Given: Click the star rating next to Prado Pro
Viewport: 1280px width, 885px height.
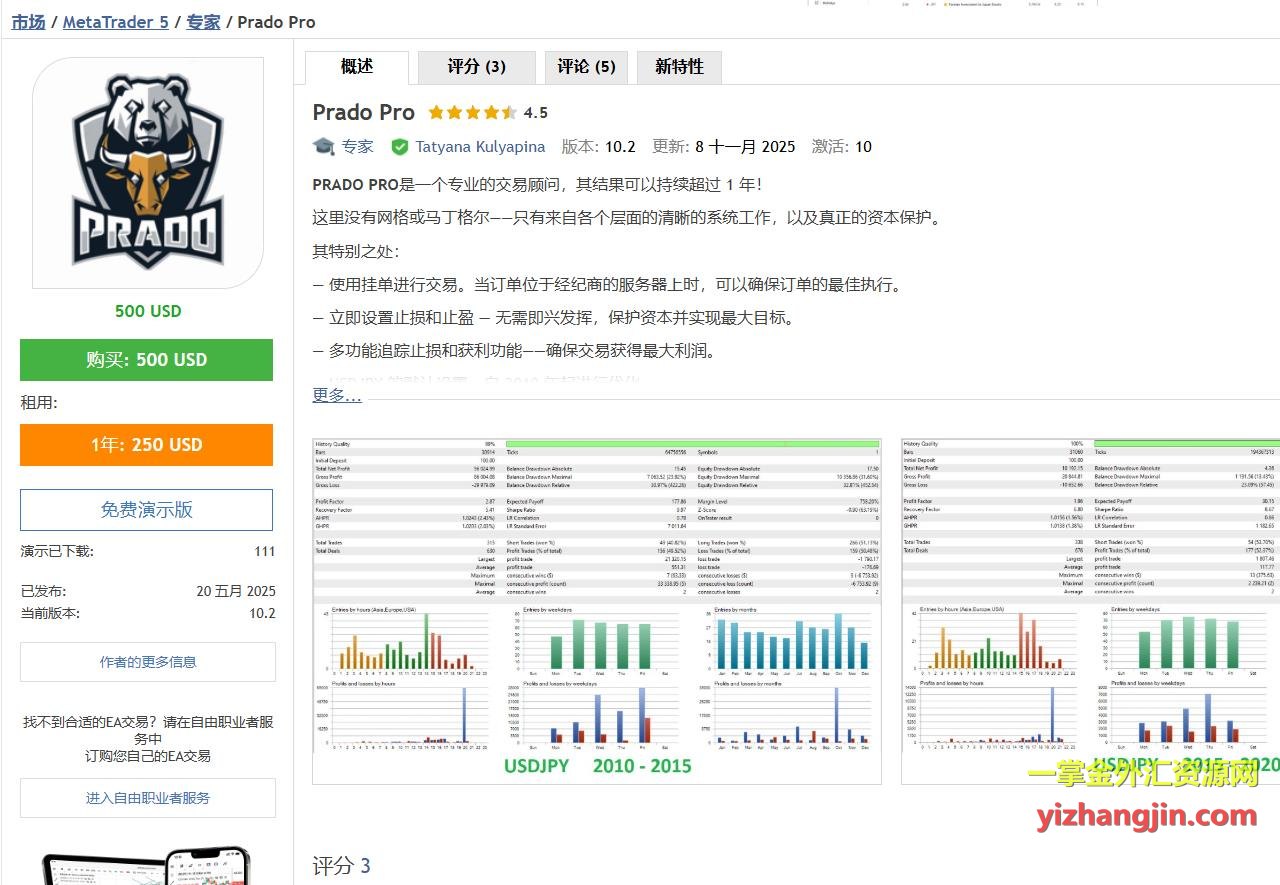Looking at the screenshot, I should [472, 113].
